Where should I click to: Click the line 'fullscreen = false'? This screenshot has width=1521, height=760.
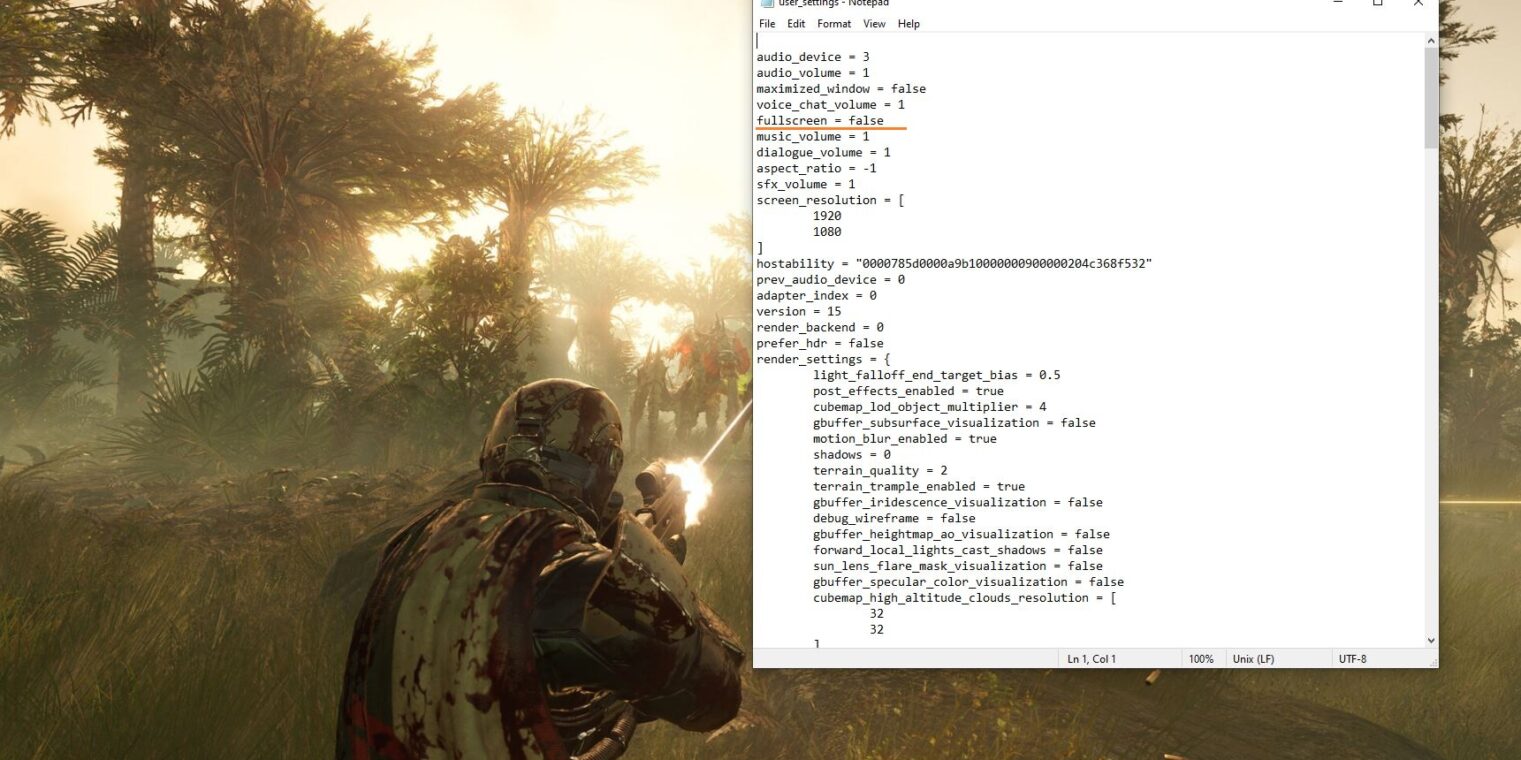[x=820, y=121]
